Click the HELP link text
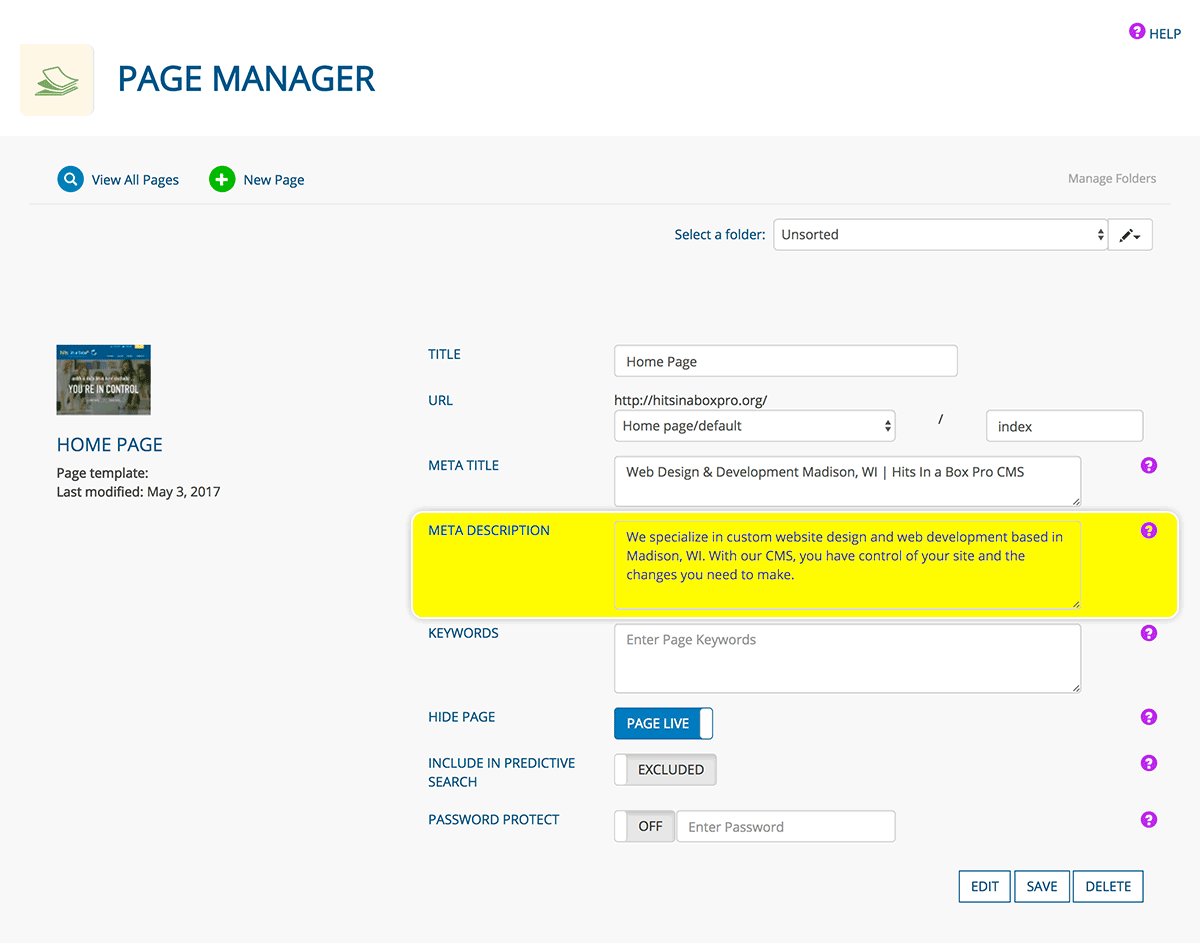The image size is (1200, 943). [1165, 33]
